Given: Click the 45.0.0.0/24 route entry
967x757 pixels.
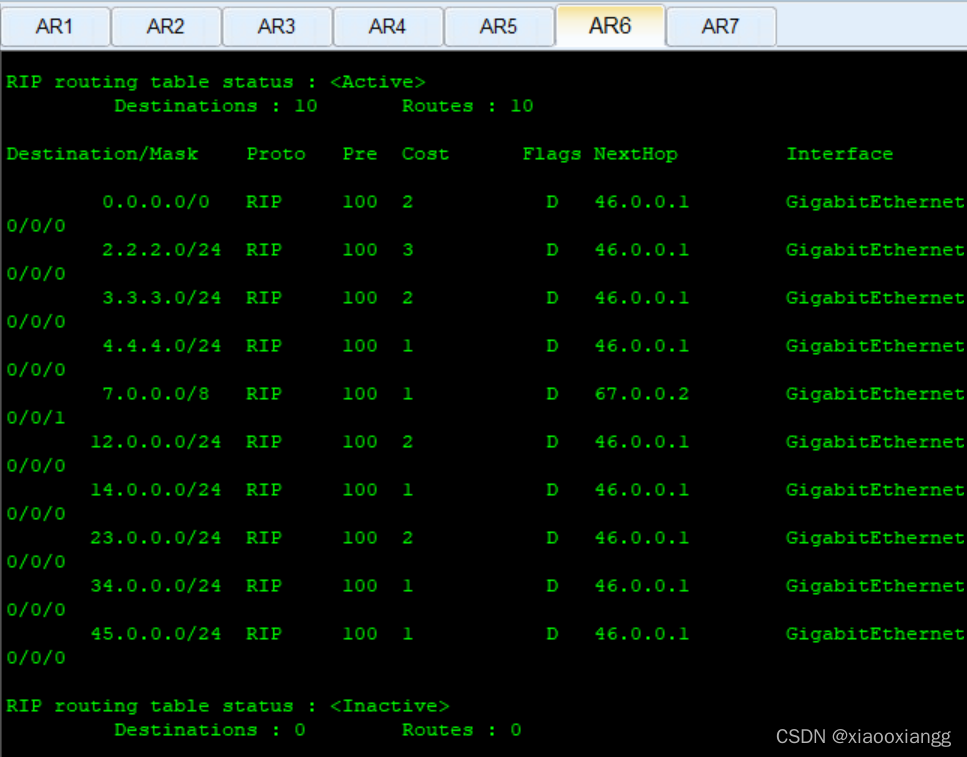Looking at the screenshot, I should (156, 634).
